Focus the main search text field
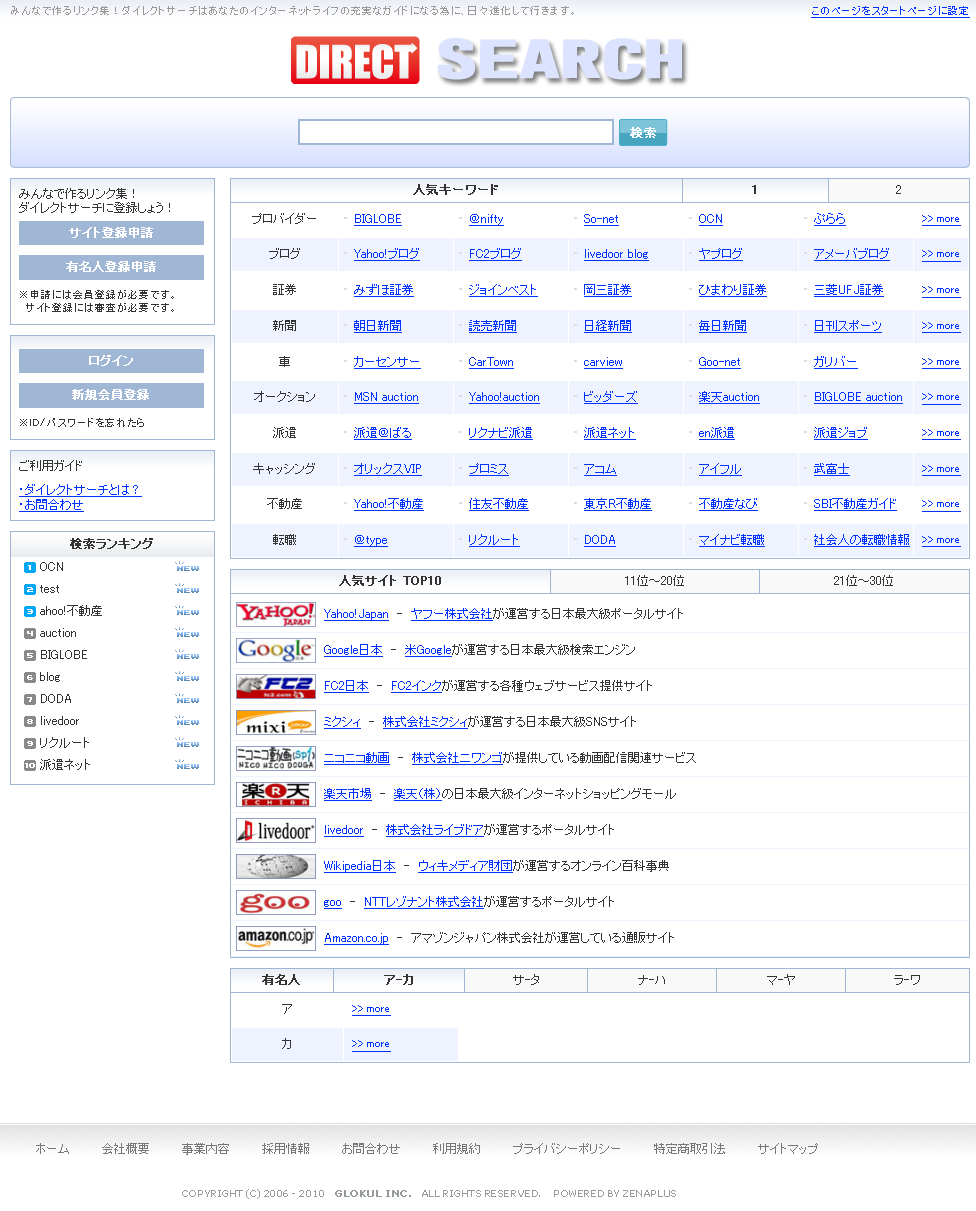Screen dimensions: 976x1211 455,132
